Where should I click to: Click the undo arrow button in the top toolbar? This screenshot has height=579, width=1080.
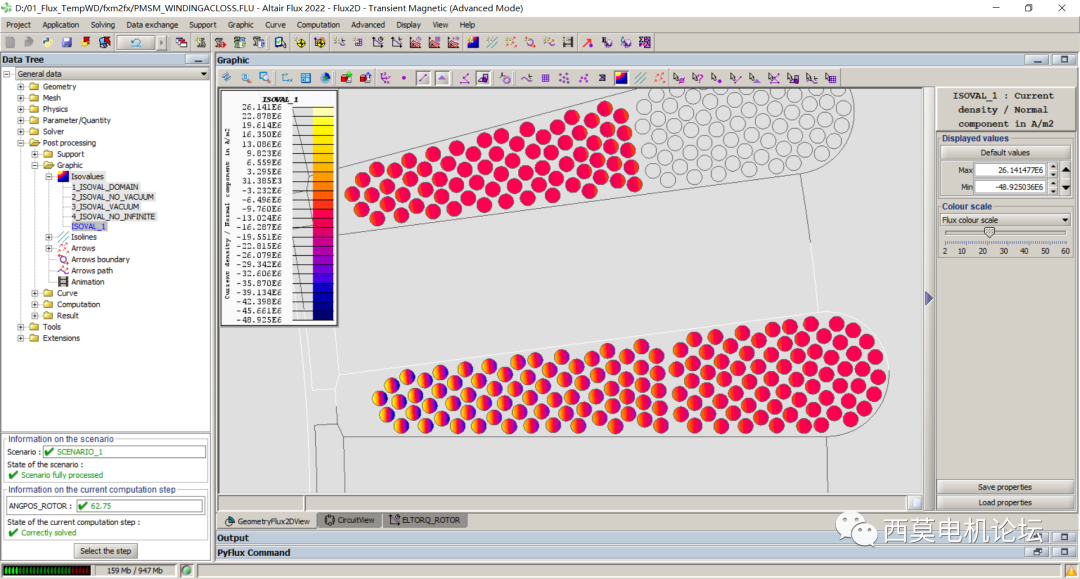[x=135, y=43]
